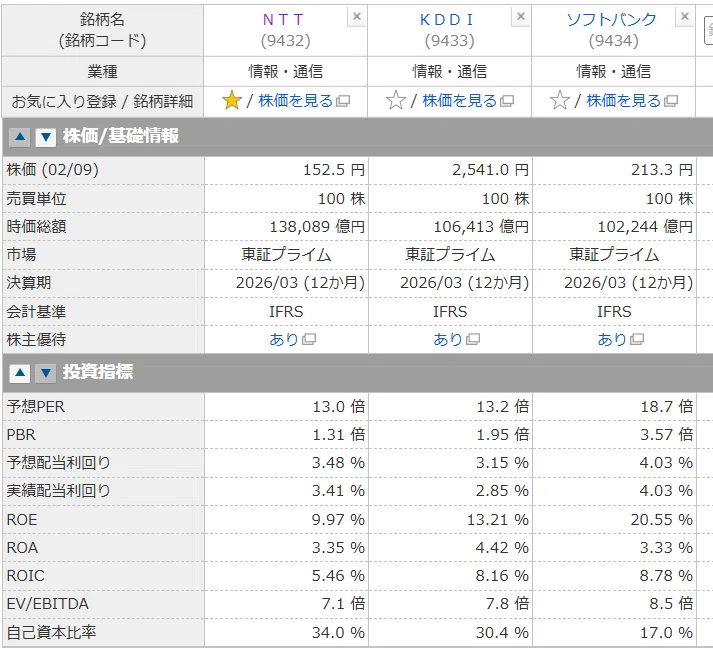Image resolution: width=713 pixels, height=651 pixels.
Task: Click external icon next to KDDI あり
Action: tap(473, 339)
